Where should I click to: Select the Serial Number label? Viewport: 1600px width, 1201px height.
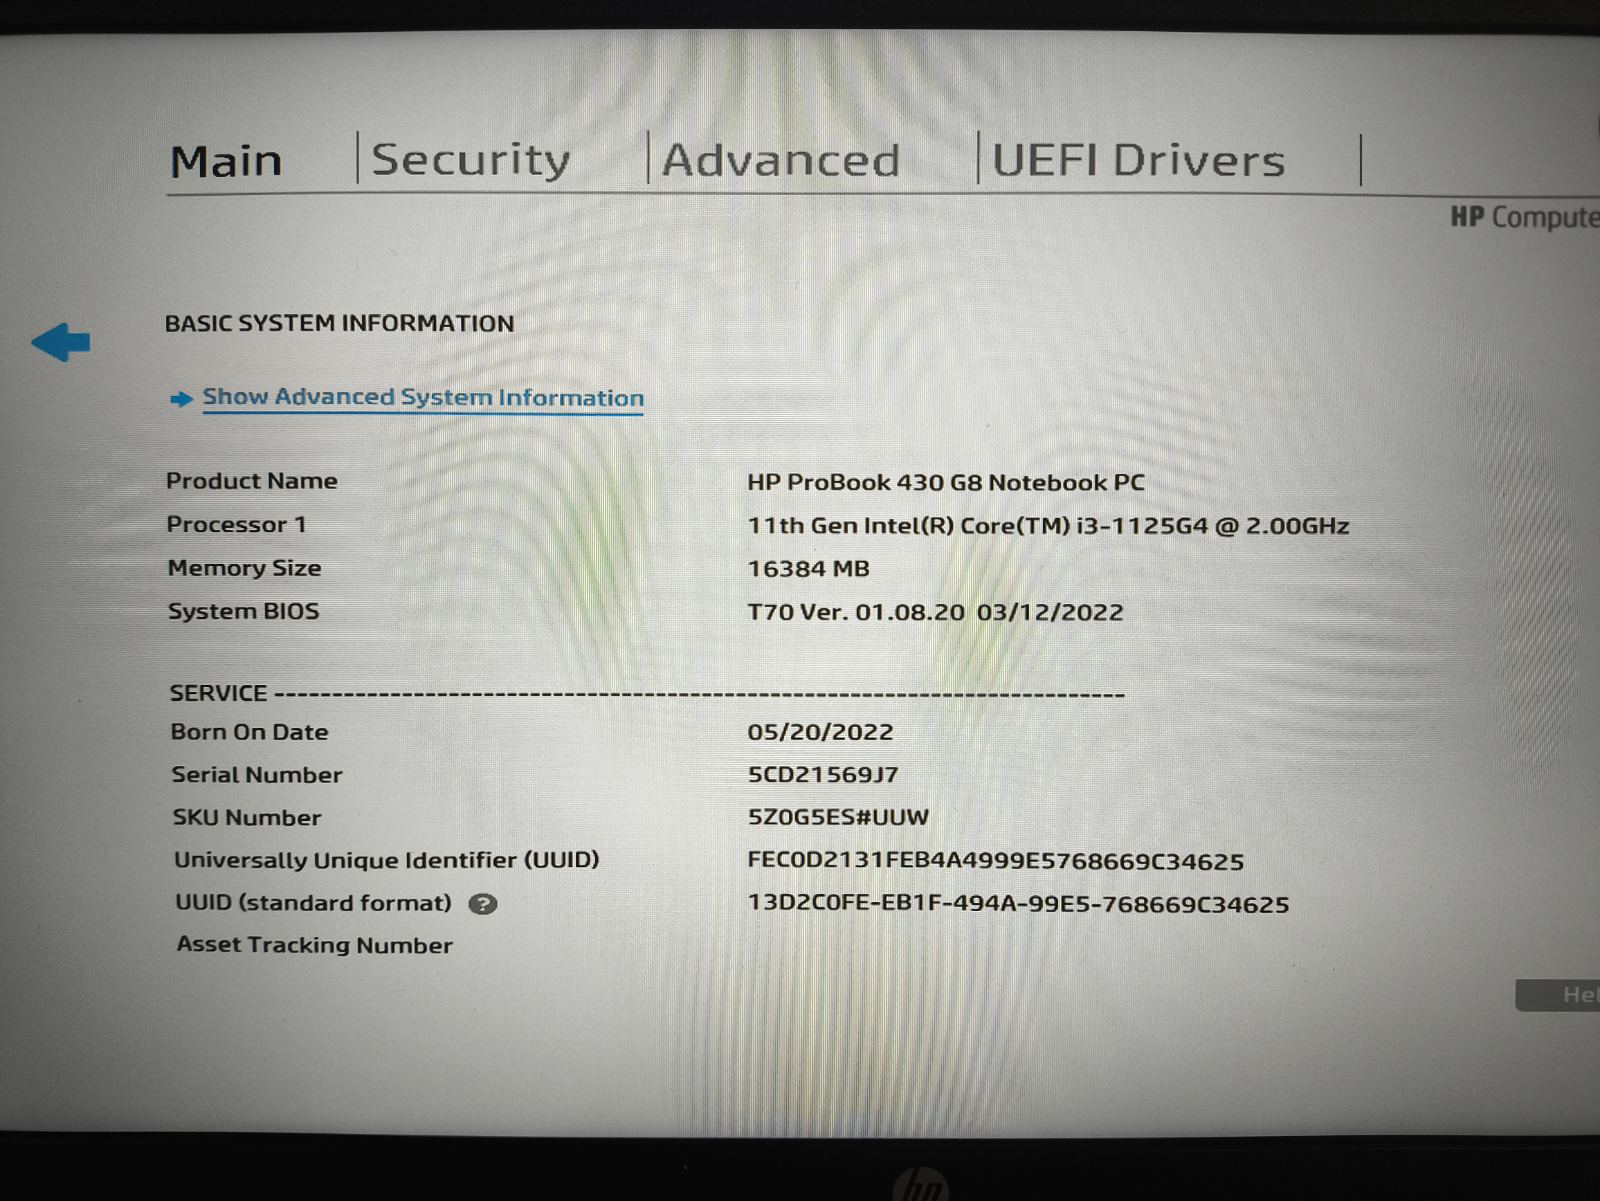coord(257,775)
